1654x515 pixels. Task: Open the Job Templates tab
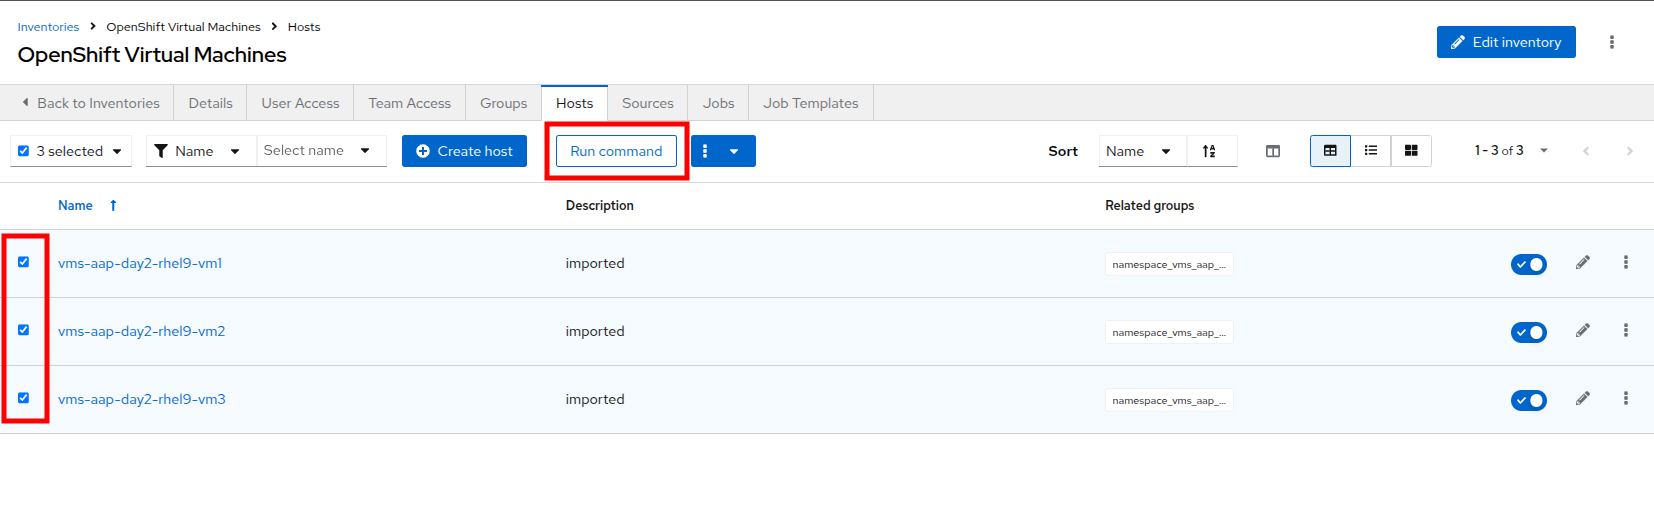click(x=810, y=103)
